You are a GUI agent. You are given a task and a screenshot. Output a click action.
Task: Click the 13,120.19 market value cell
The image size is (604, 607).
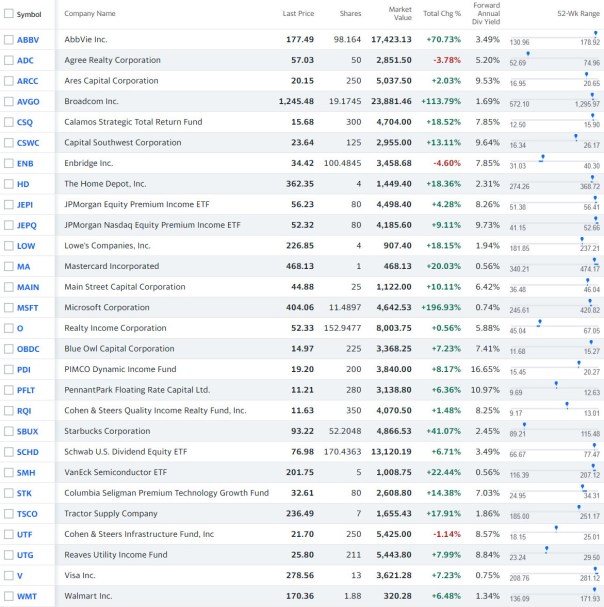coord(391,452)
